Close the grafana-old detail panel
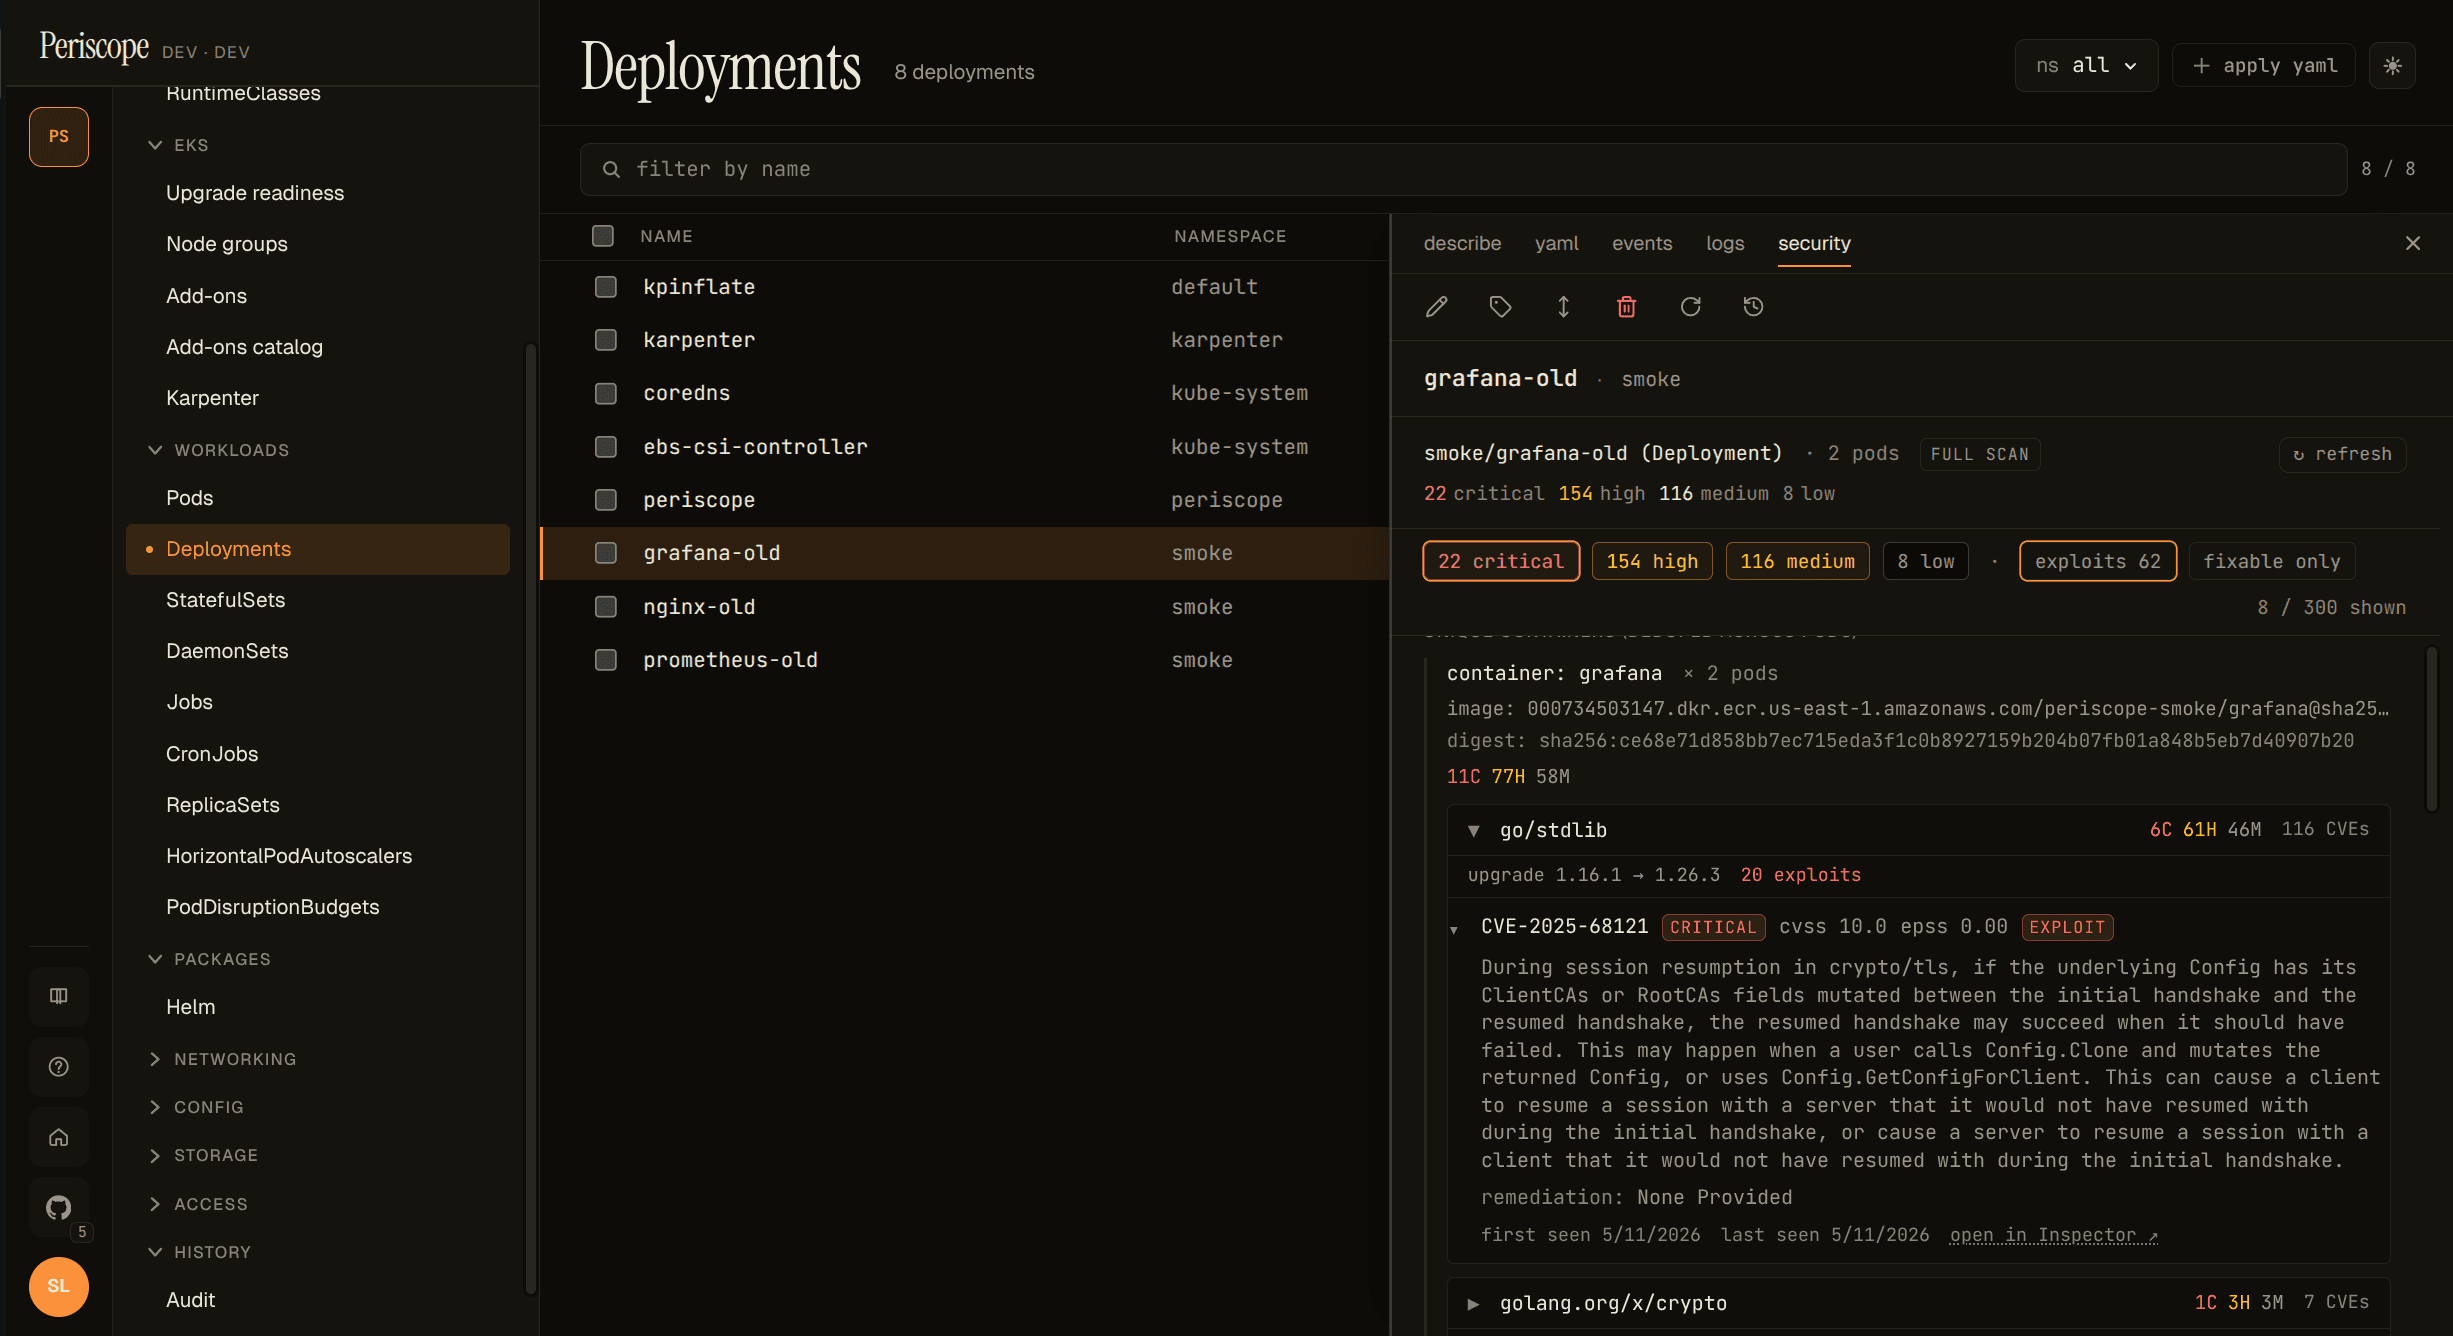Viewport: 2453px width, 1336px height. [2413, 243]
